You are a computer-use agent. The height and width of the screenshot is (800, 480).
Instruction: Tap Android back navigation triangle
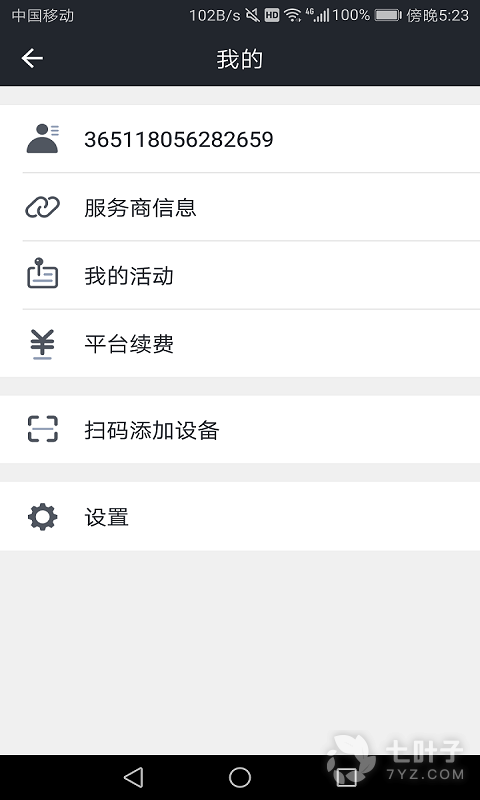point(134,778)
